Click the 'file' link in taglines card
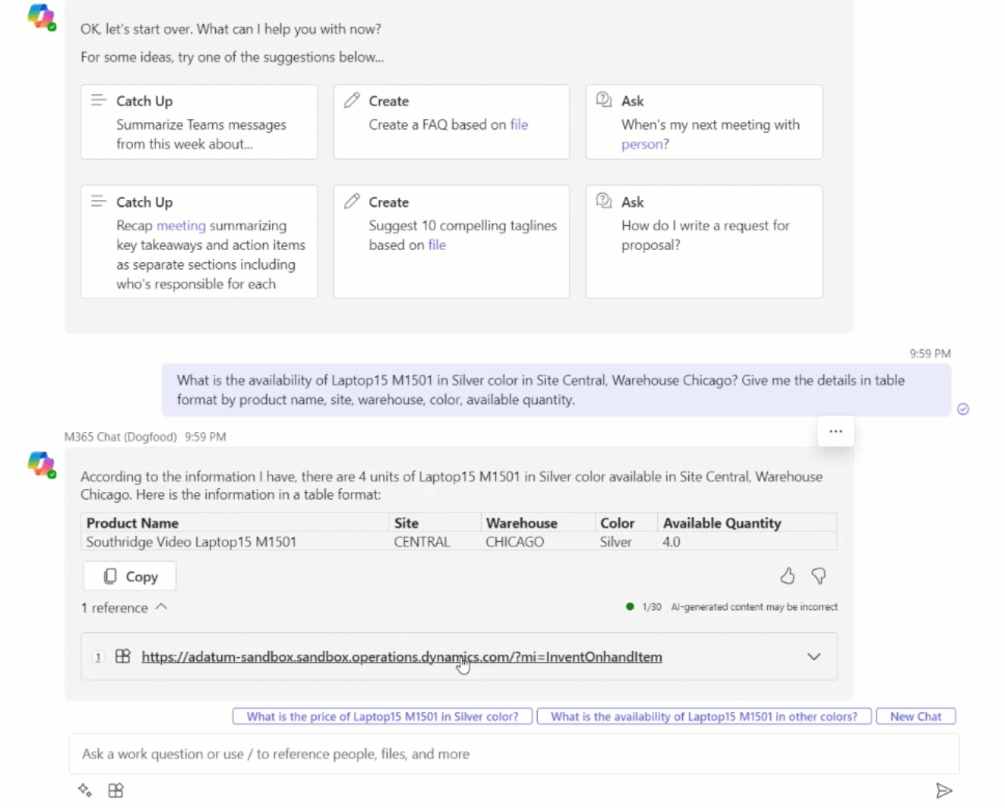 436,245
